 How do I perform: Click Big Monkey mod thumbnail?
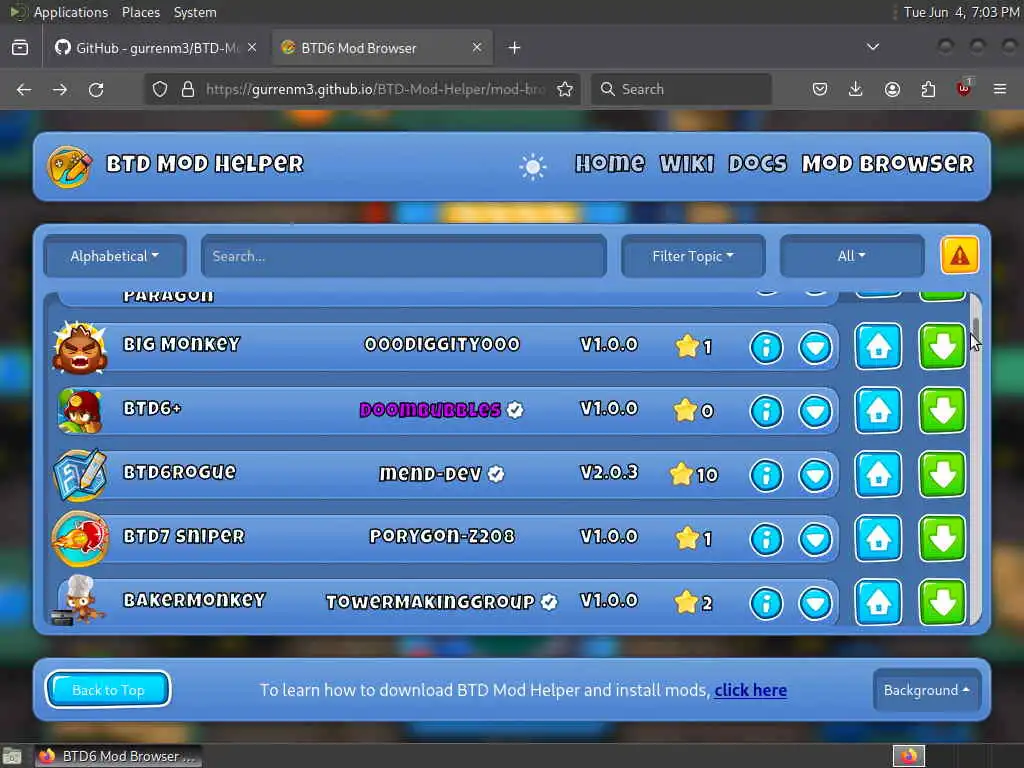[x=80, y=347]
